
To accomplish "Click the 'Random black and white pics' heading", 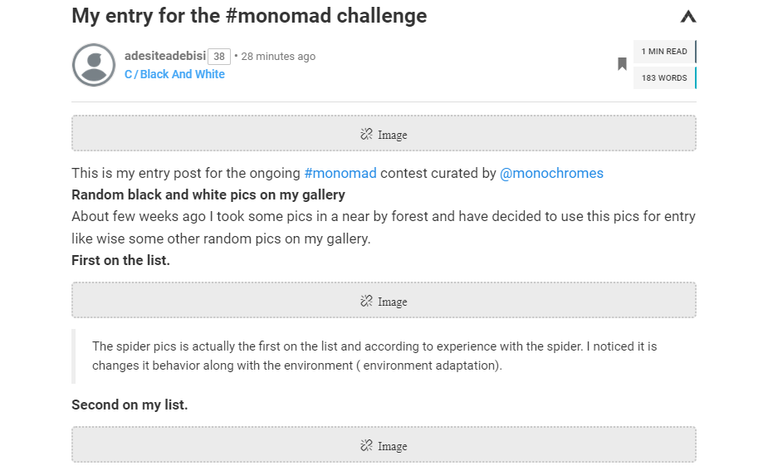I will tap(208, 195).
